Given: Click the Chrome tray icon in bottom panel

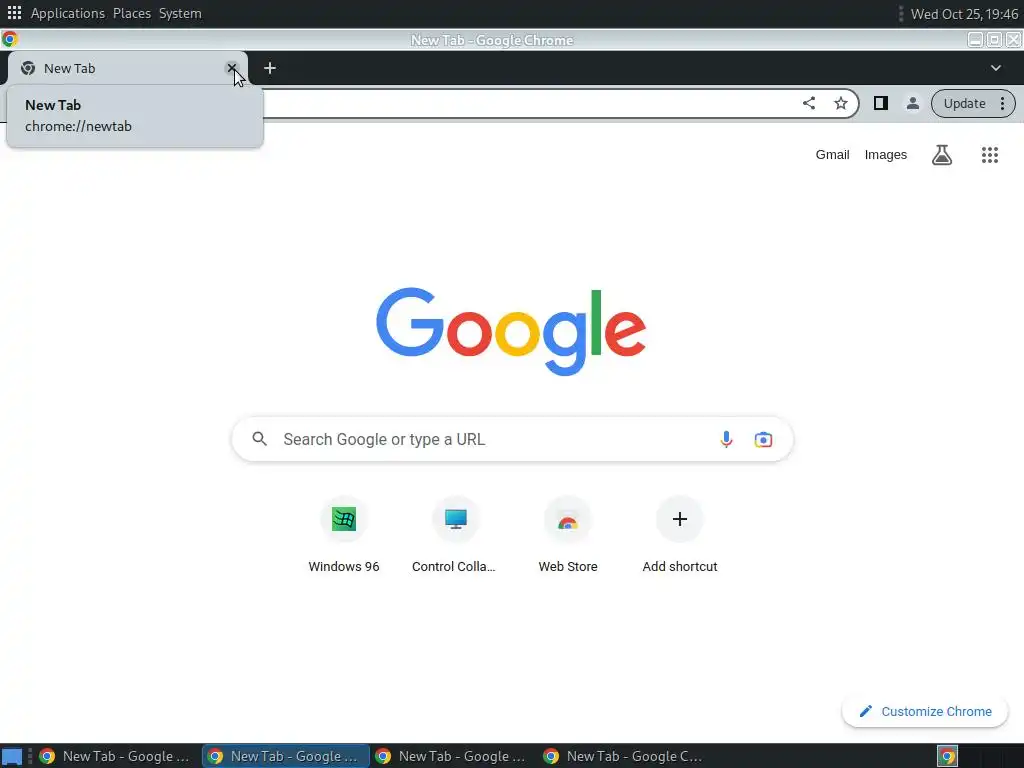Looking at the screenshot, I should [947, 756].
